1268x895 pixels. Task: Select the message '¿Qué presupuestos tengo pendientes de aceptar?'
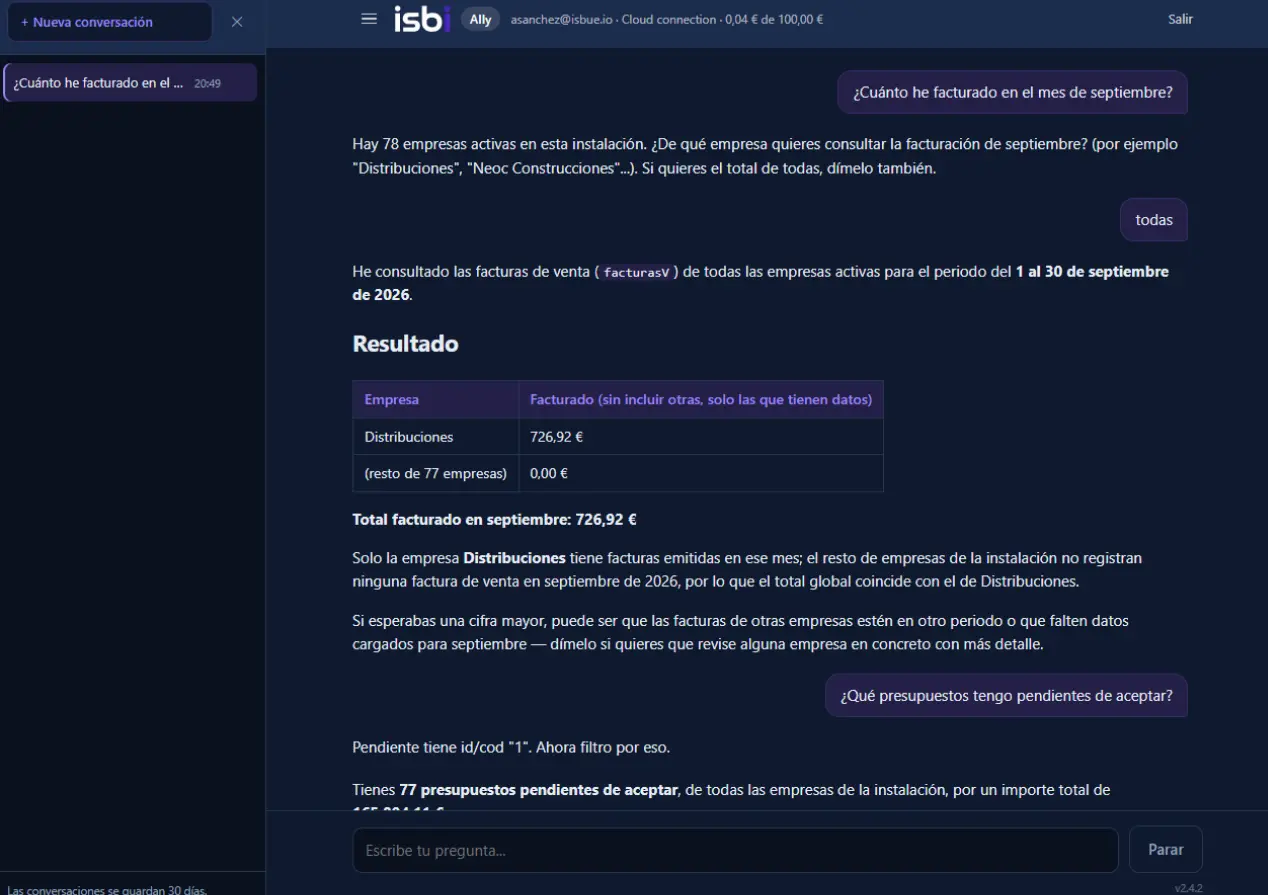pyautogui.click(x=1006, y=695)
